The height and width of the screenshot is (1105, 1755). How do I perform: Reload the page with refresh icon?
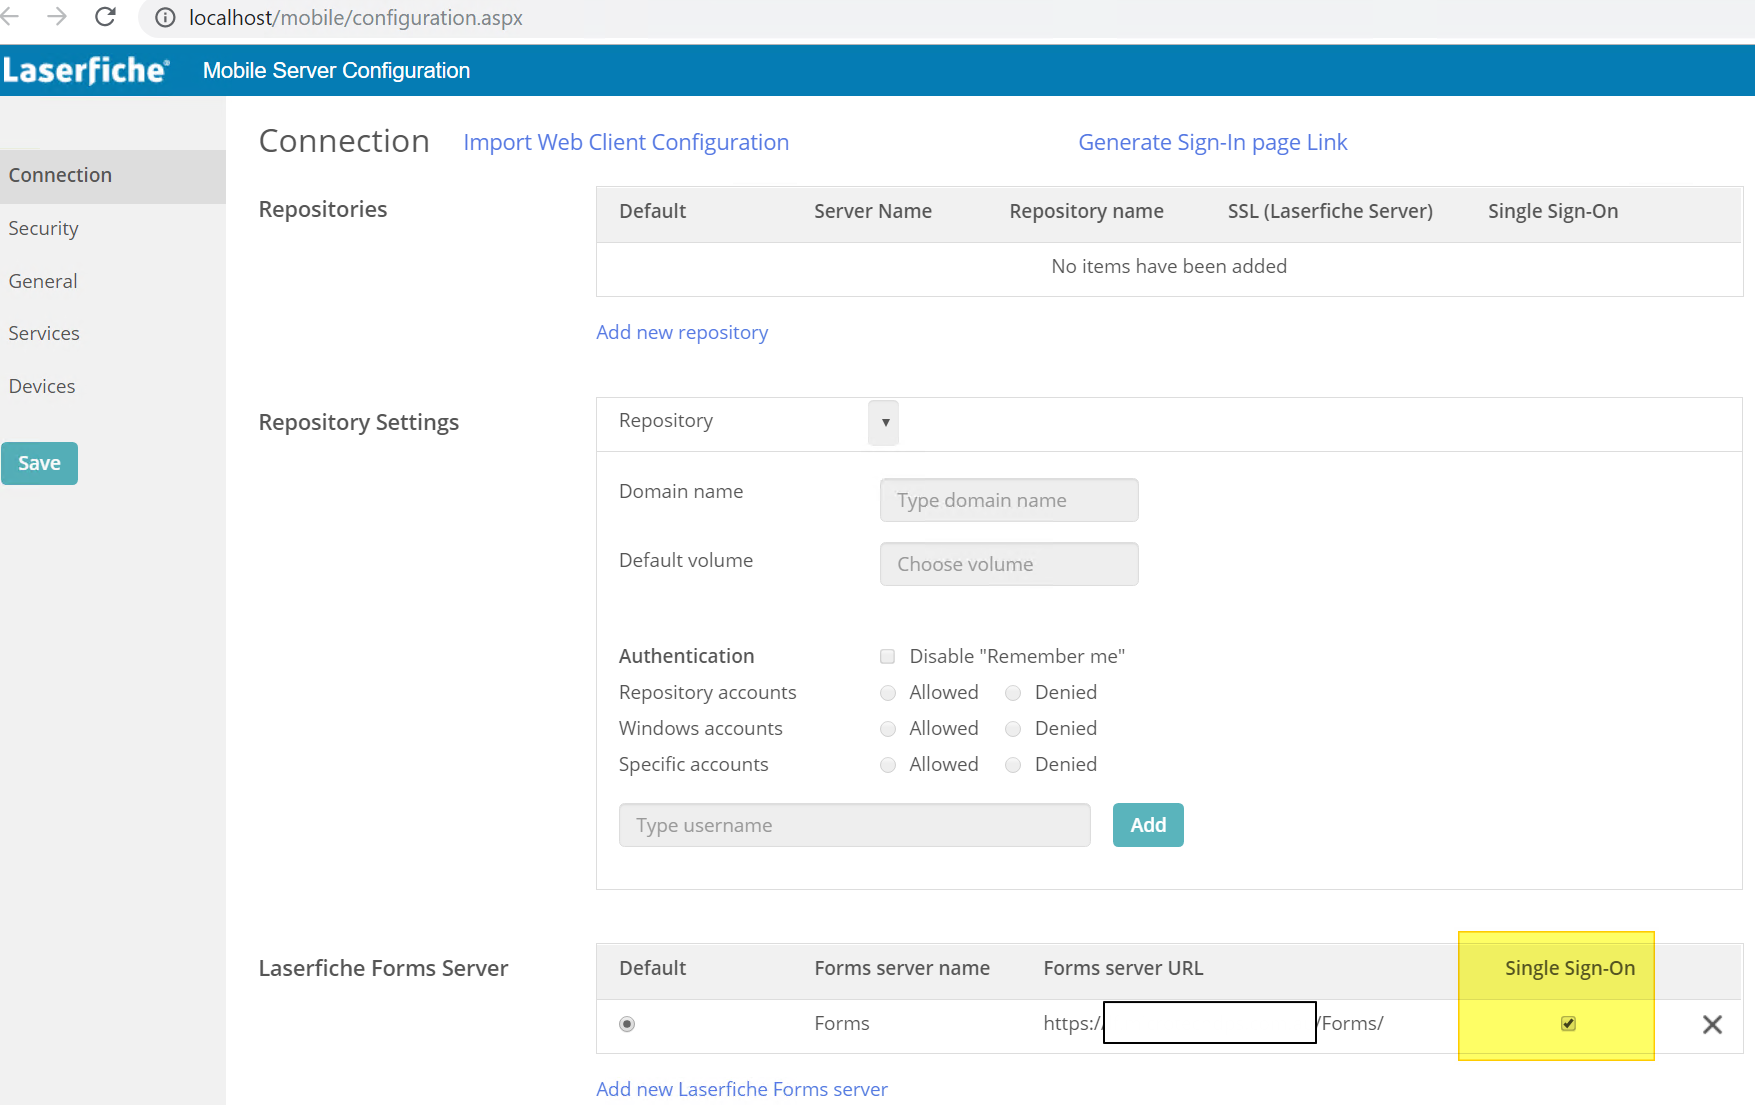pyautogui.click(x=105, y=17)
